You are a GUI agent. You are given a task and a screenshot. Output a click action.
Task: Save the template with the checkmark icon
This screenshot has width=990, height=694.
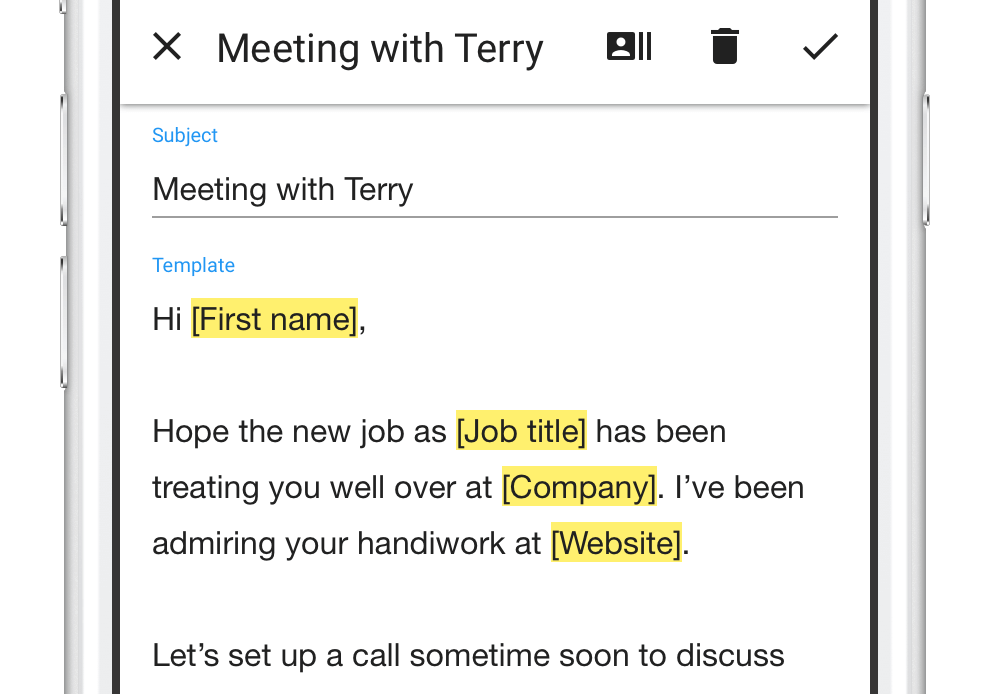point(820,47)
